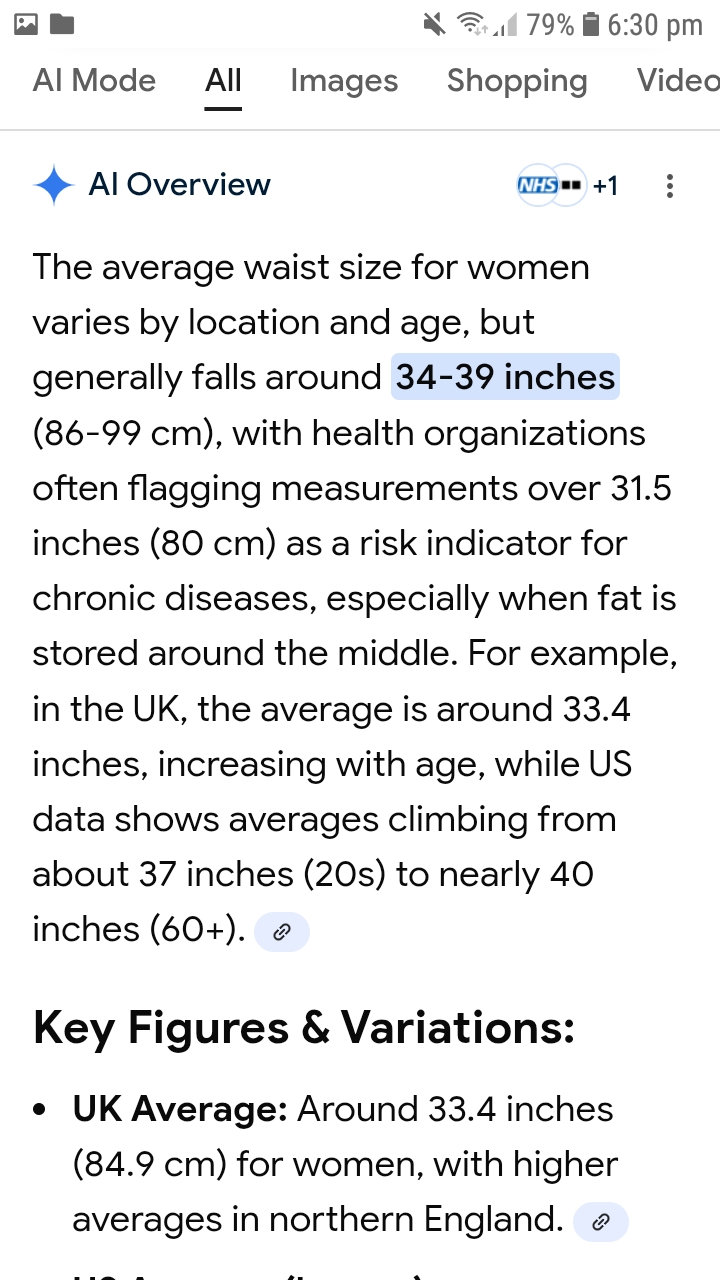Switch to the AI Mode tab

pyautogui.click(x=94, y=81)
